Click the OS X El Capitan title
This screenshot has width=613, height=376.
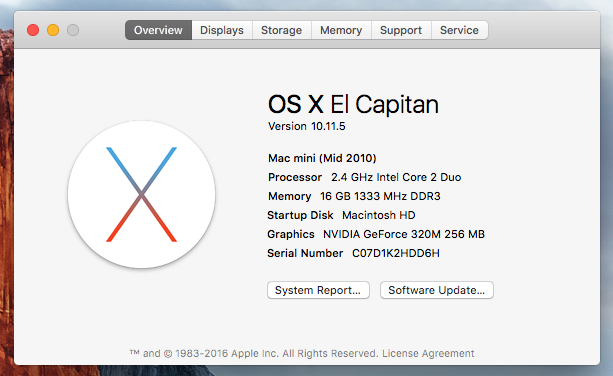[x=353, y=104]
